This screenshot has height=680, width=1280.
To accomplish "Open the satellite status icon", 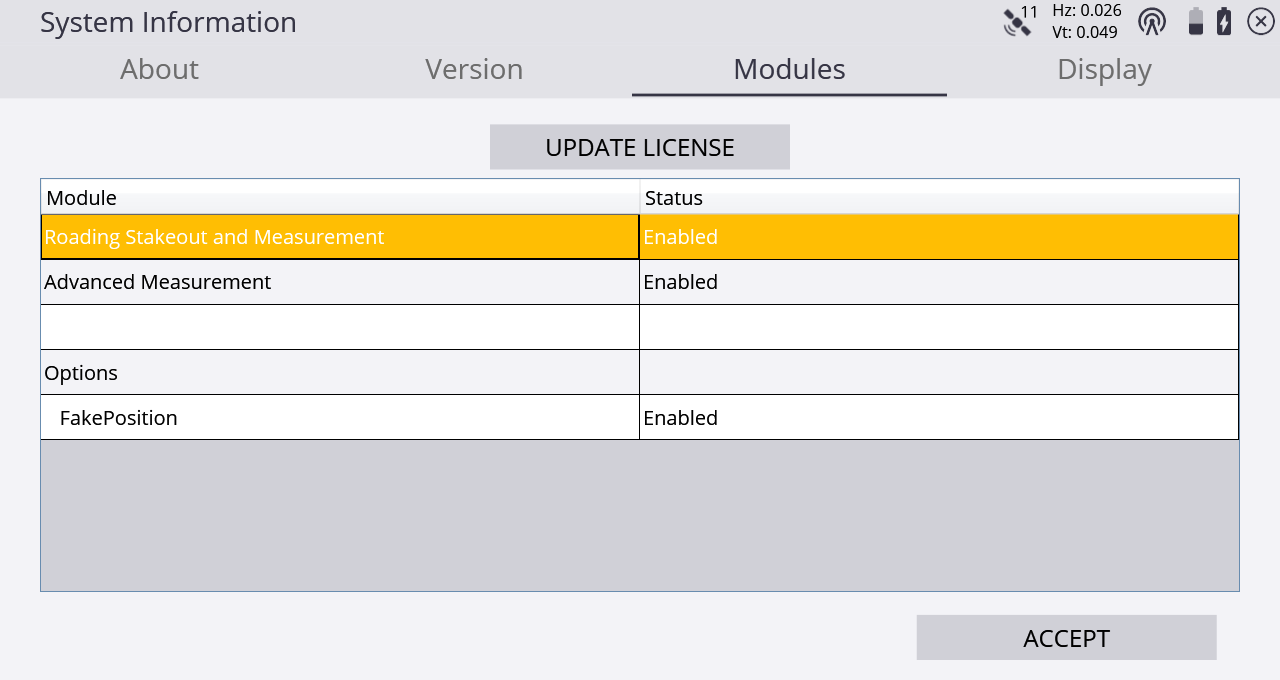I will 1017,23.
